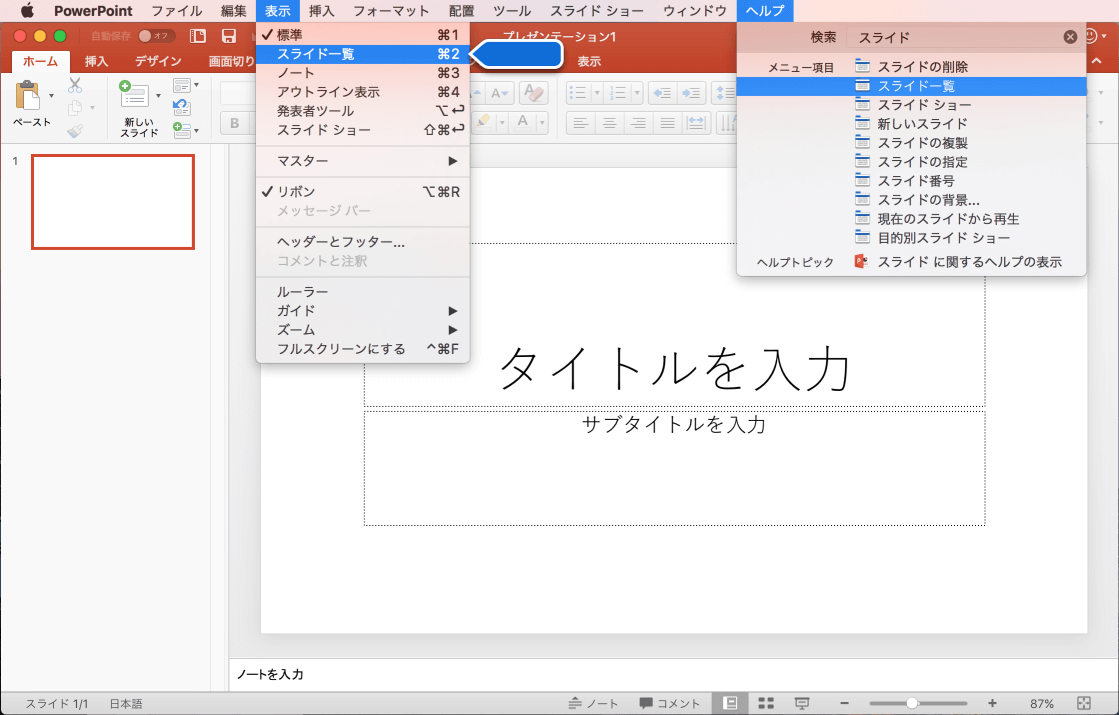Screen dimensions: 1119x715
Task: Click the Copy icon in ribbon
Action: (x=75, y=108)
